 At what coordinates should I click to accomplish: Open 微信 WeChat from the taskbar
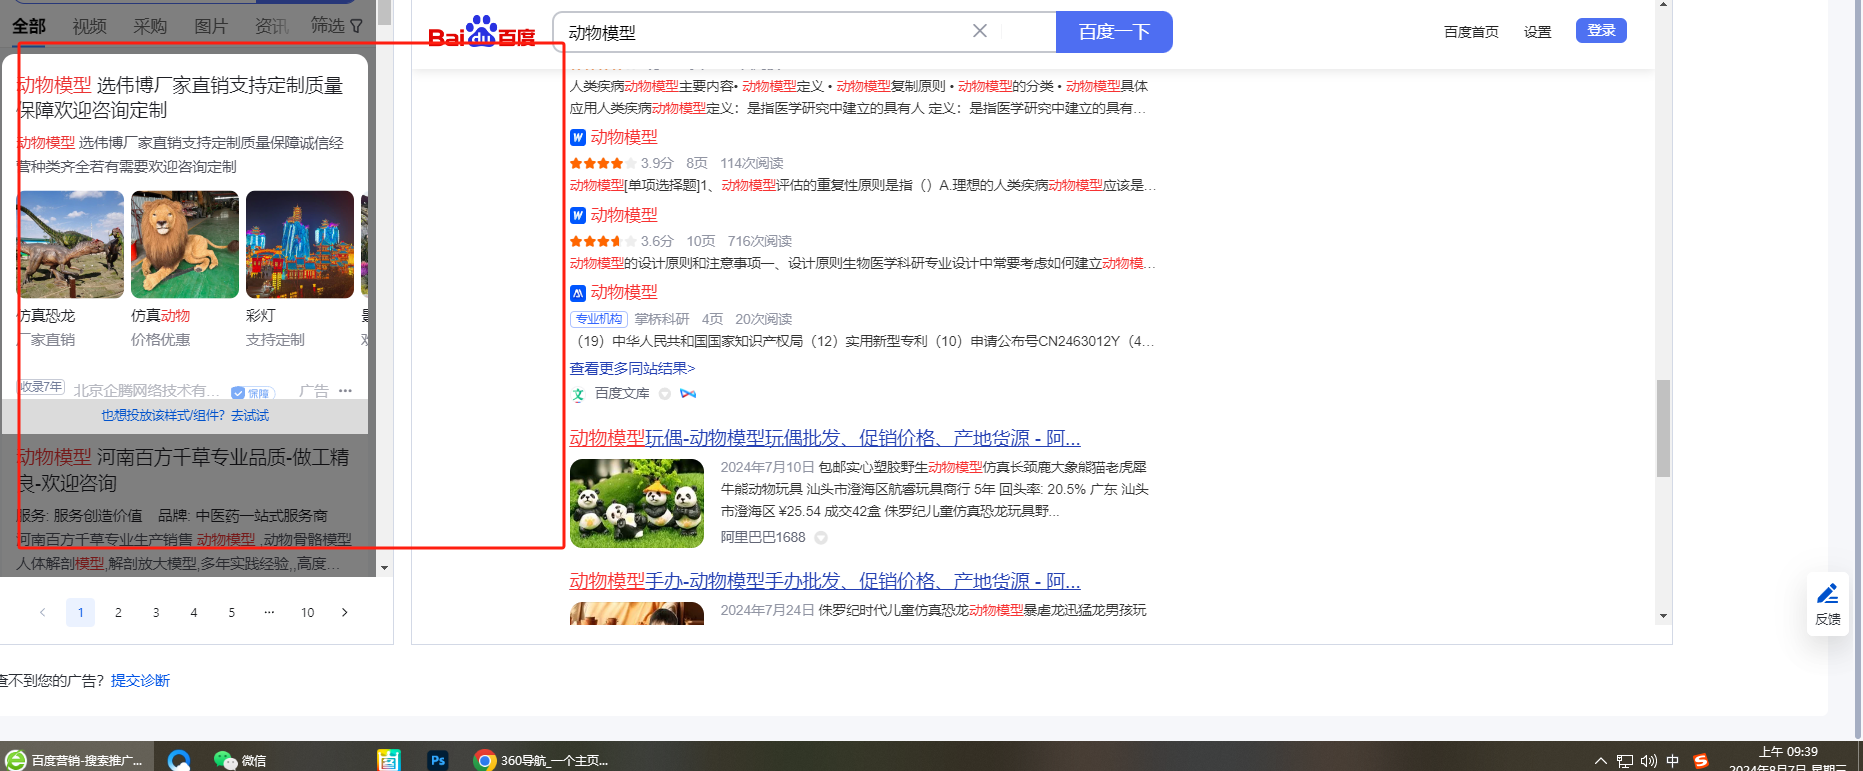coord(240,760)
